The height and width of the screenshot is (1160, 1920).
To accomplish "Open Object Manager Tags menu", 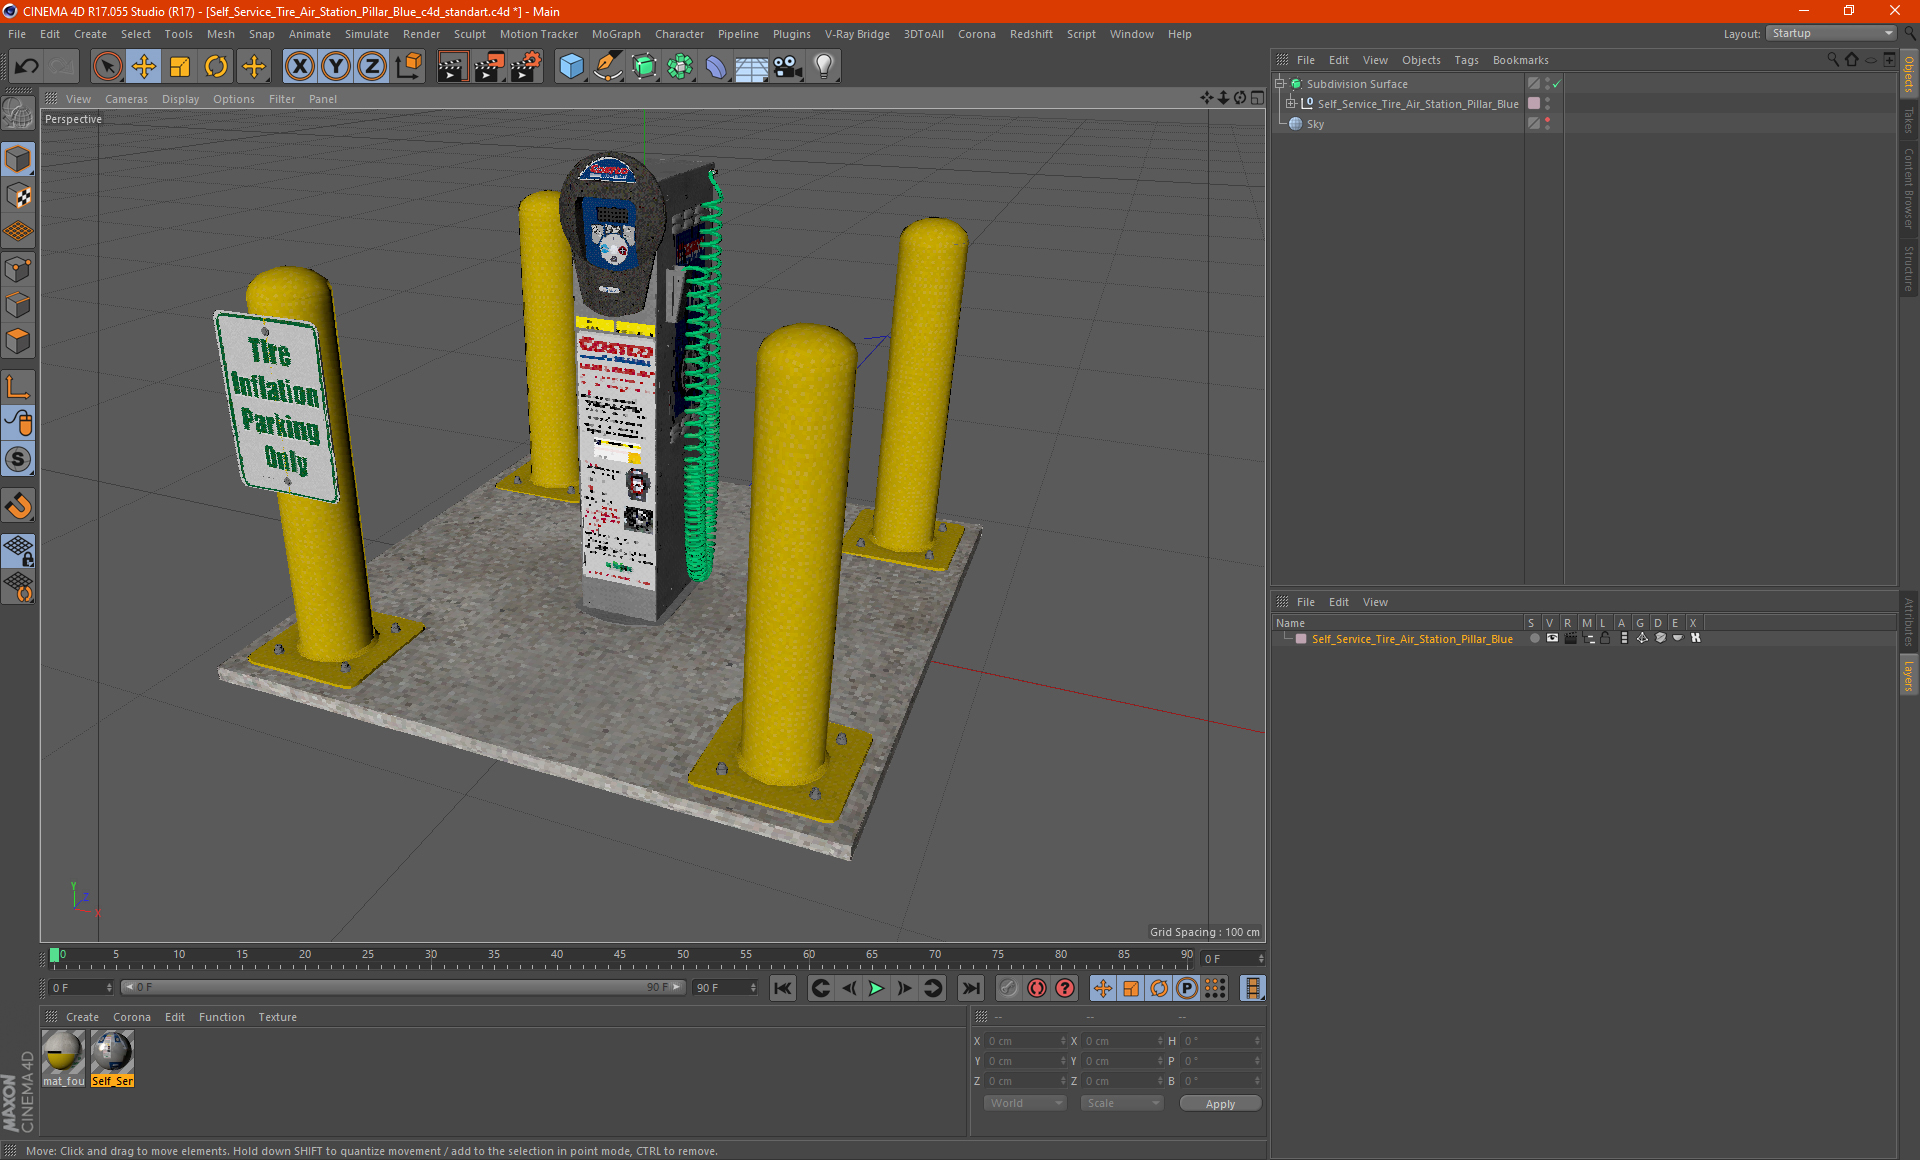I will tap(1466, 60).
